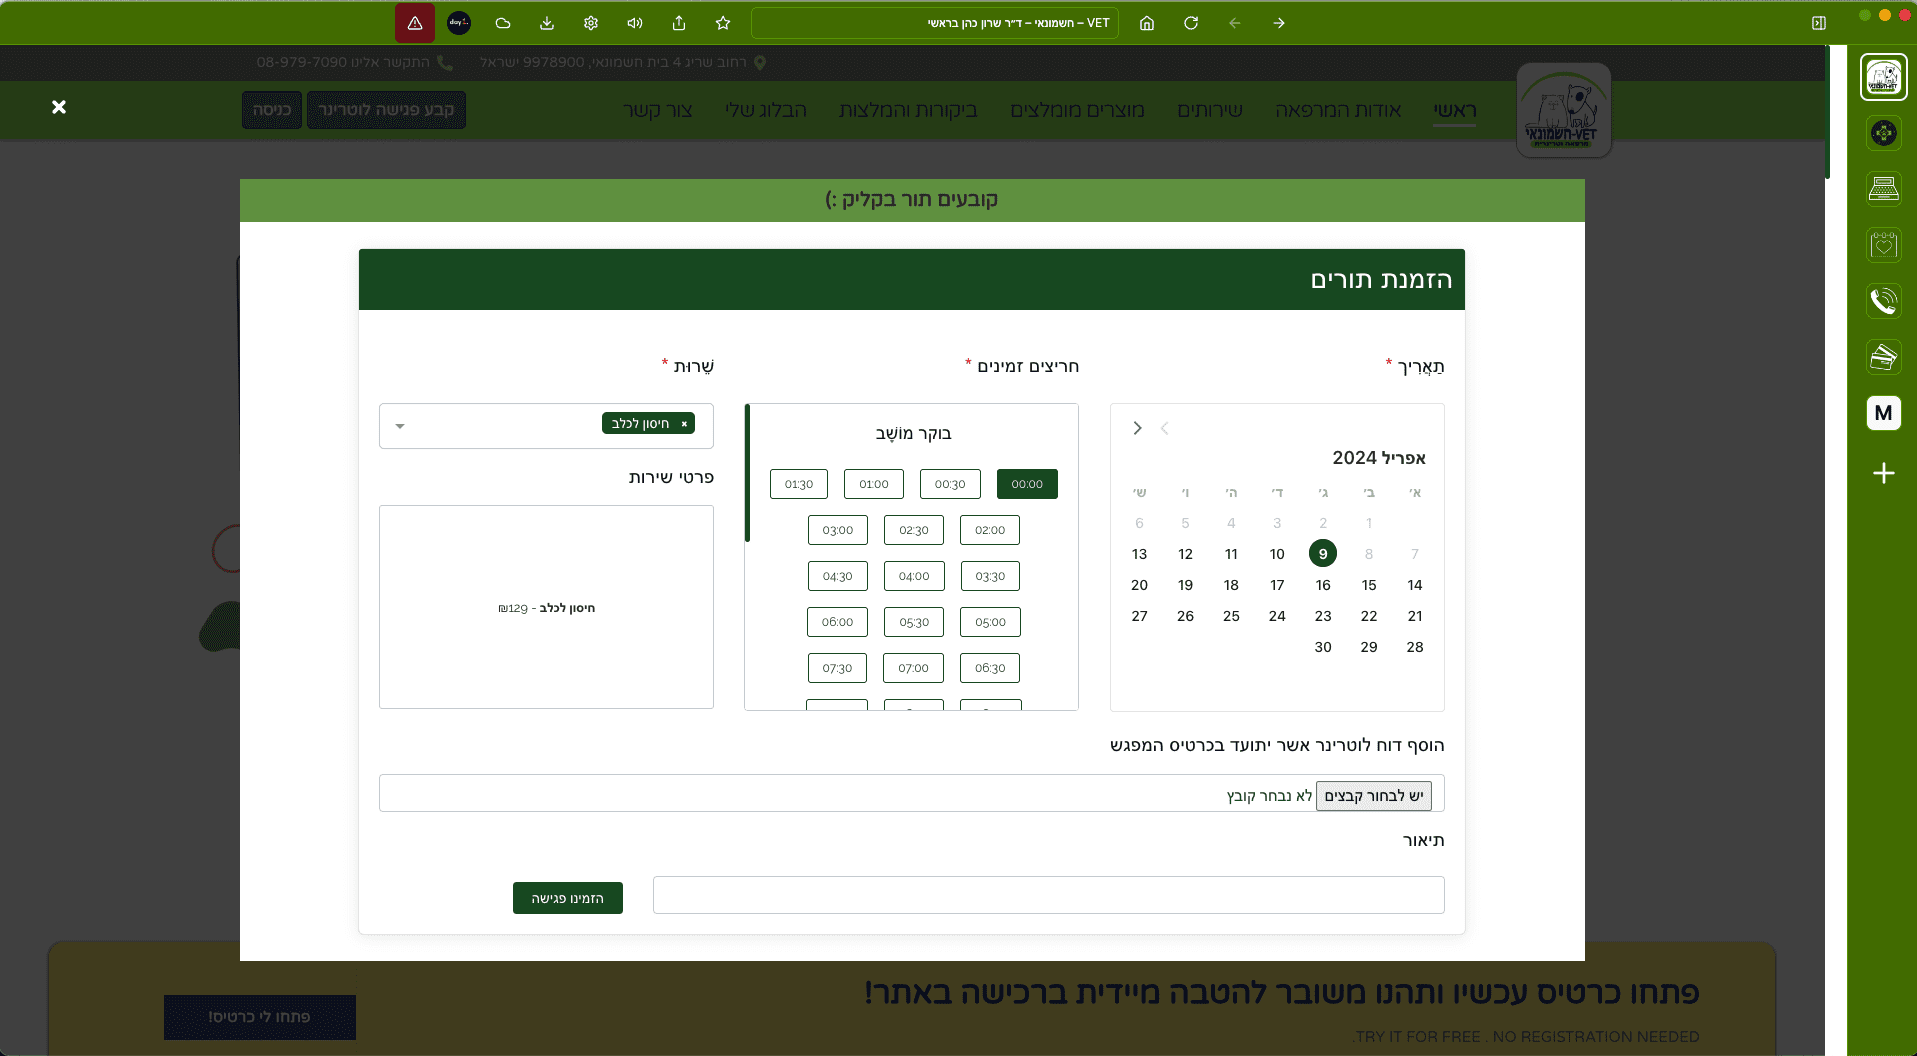Viewport: 1917px width, 1056px height.
Task: Open the share icon in toolbar
Action: (679, 23)
